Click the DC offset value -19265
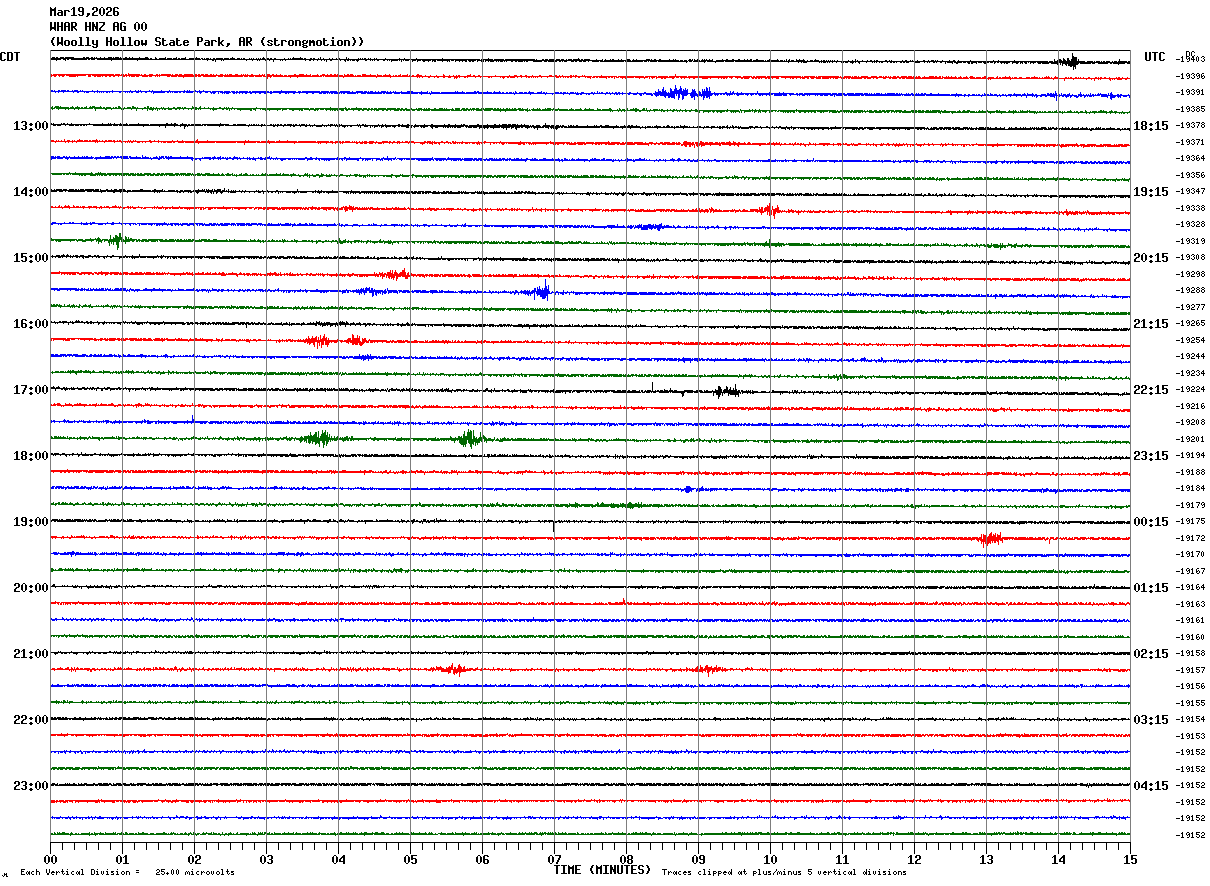The image size is (1210, 886). 1190,323
